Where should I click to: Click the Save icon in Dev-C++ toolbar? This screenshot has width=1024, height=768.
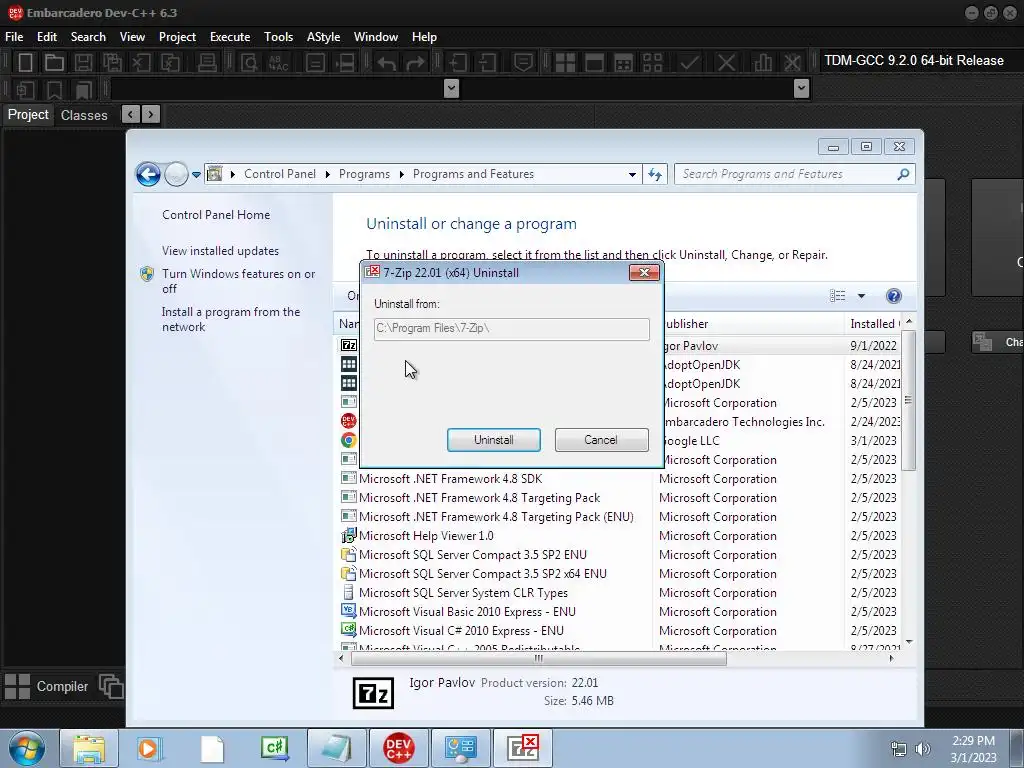(x=83, y=63)
